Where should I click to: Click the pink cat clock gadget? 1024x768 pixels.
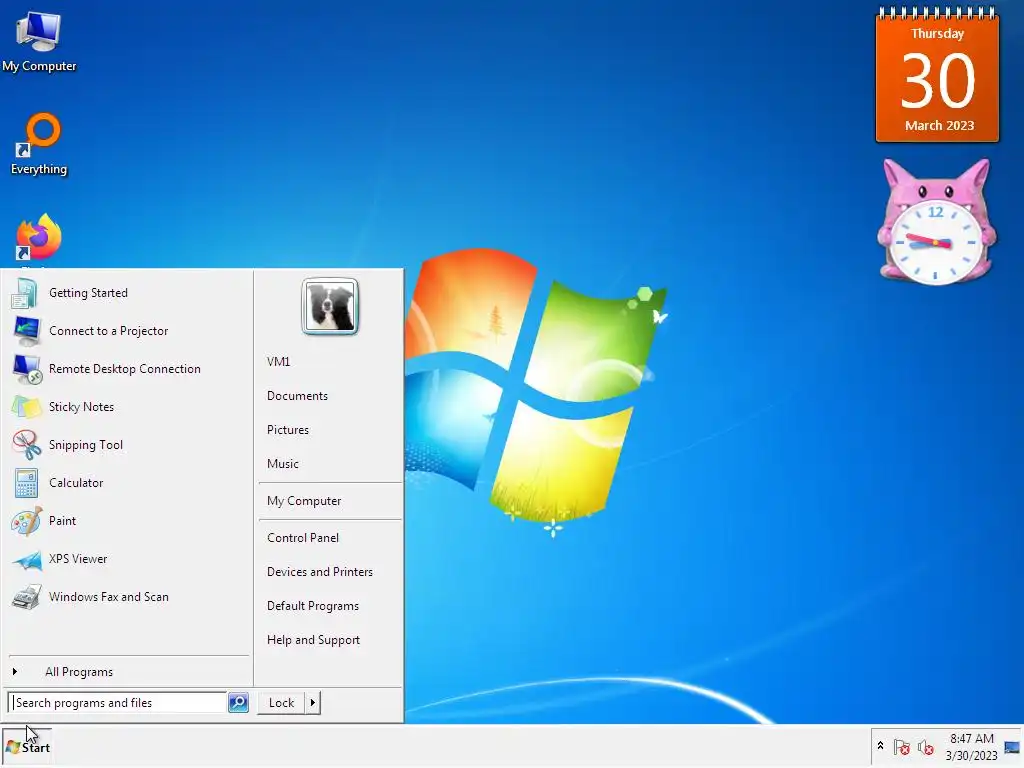936,222
